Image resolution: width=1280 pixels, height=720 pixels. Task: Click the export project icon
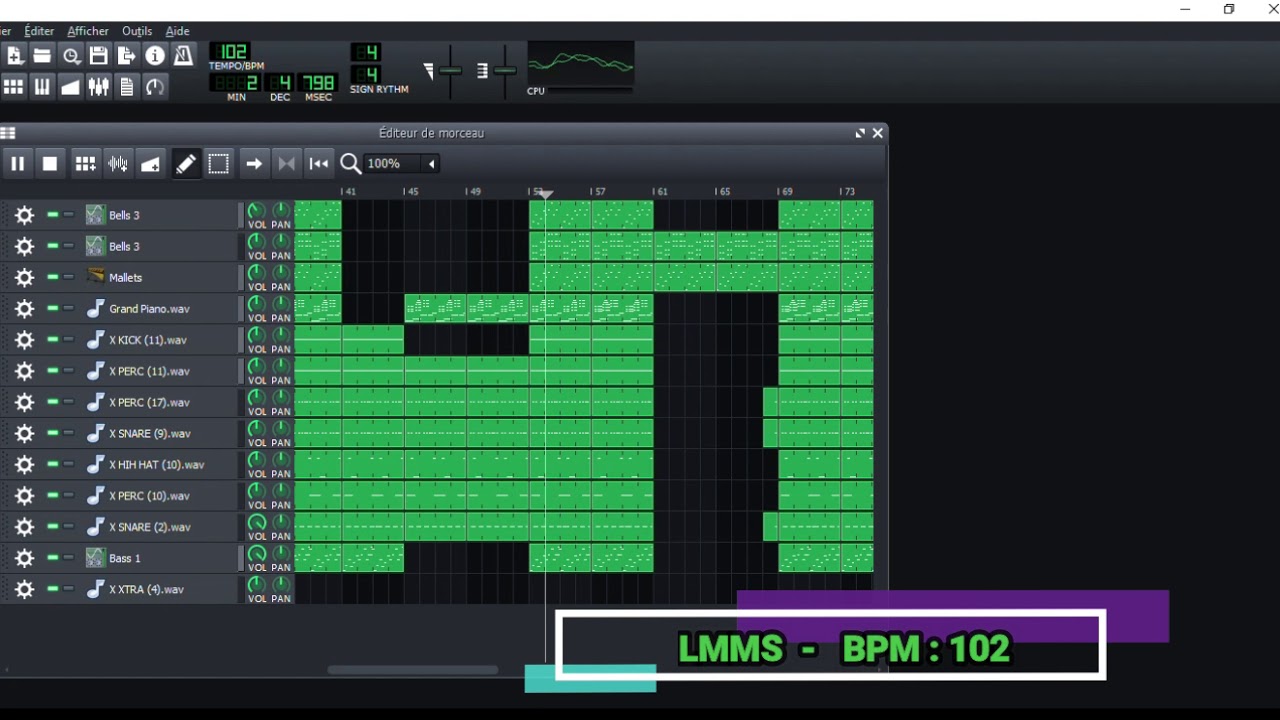point(126,56)
